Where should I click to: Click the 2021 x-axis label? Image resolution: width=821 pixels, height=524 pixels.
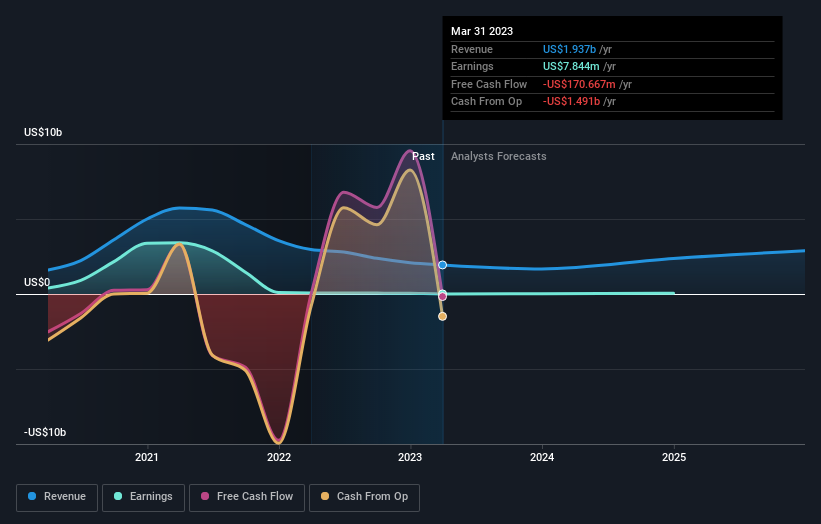pos(147,457)
